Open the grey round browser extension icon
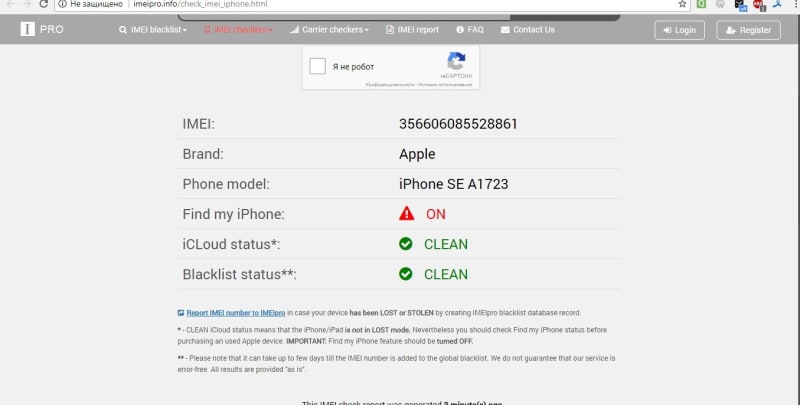 pos(720,4)
